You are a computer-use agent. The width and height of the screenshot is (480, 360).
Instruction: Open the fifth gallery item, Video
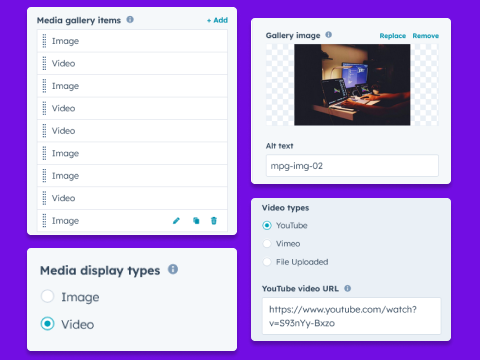132,131
